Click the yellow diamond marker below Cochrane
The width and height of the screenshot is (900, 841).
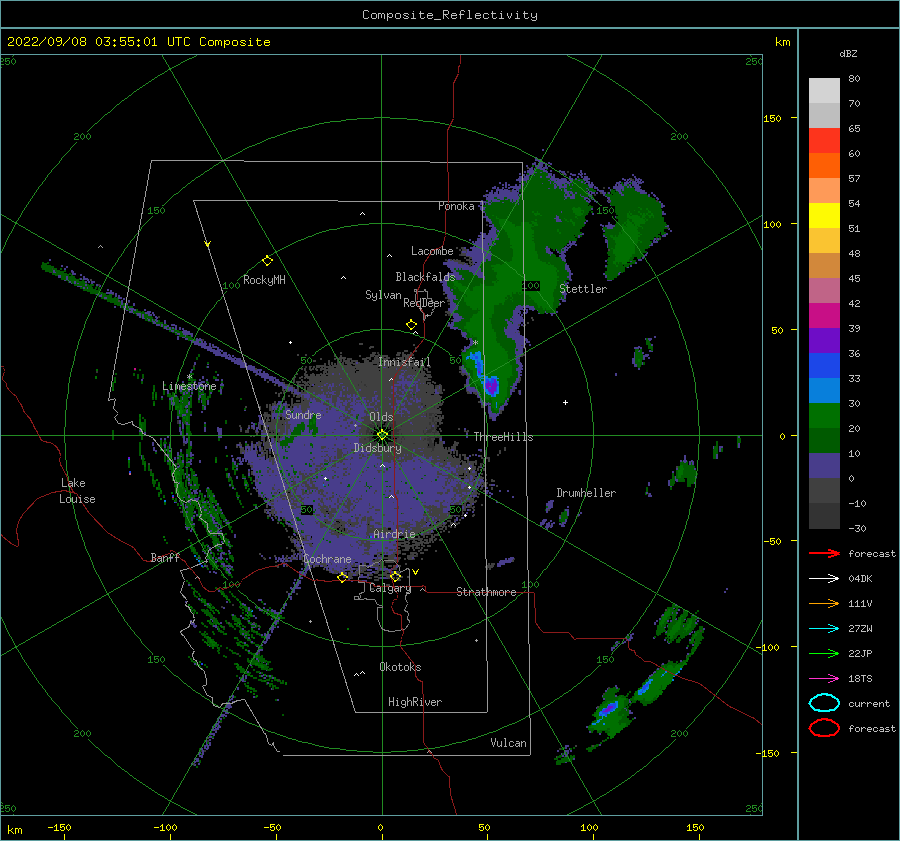coord(343,577)
